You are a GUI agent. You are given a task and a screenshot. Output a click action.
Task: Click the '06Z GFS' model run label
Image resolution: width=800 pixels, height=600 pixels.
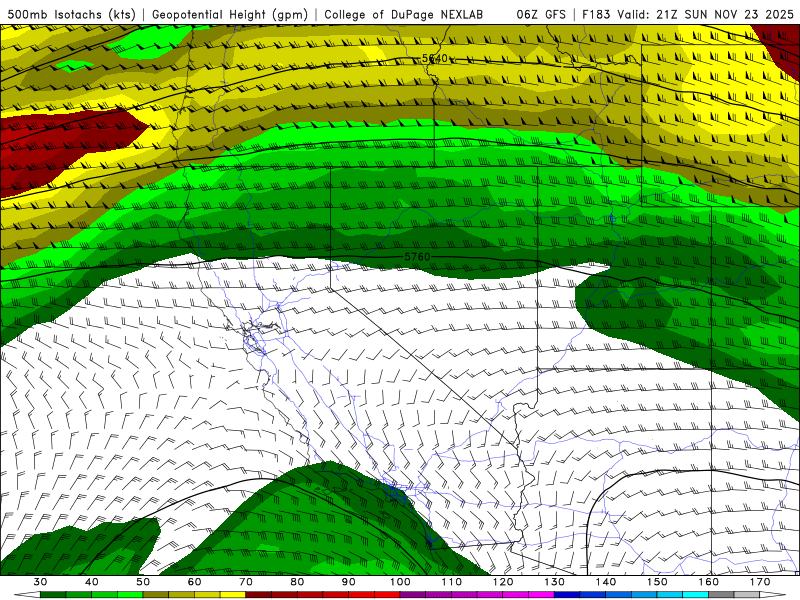[541, 14]
